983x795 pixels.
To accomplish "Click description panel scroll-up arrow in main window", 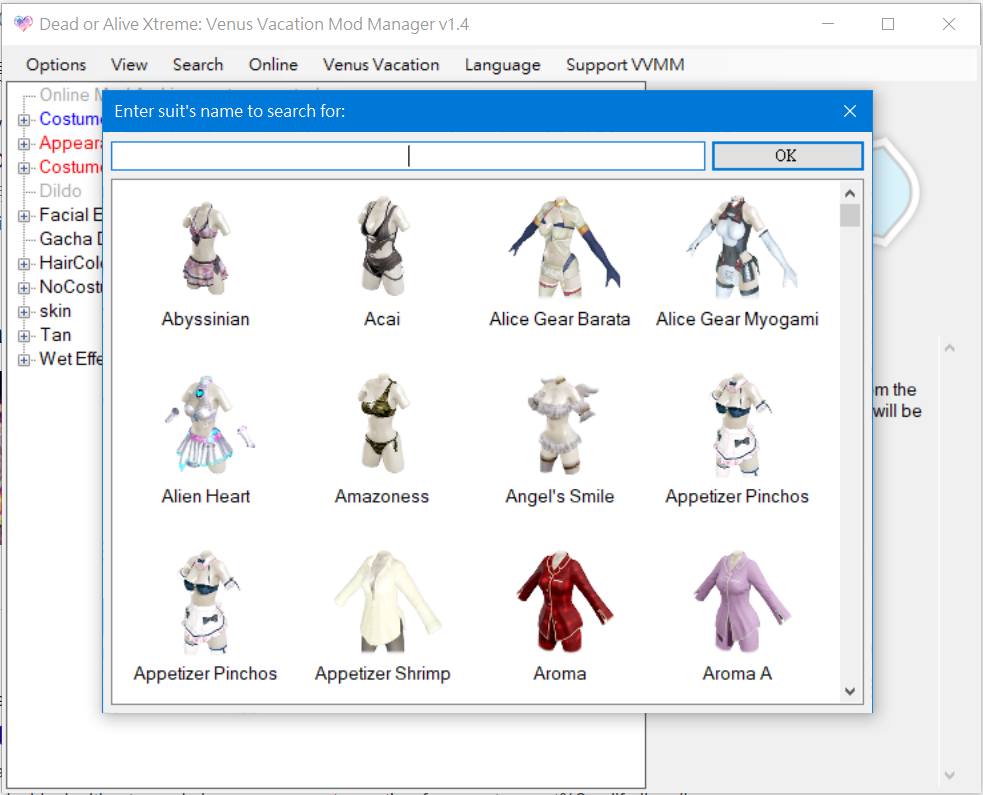I will [950, 348].
